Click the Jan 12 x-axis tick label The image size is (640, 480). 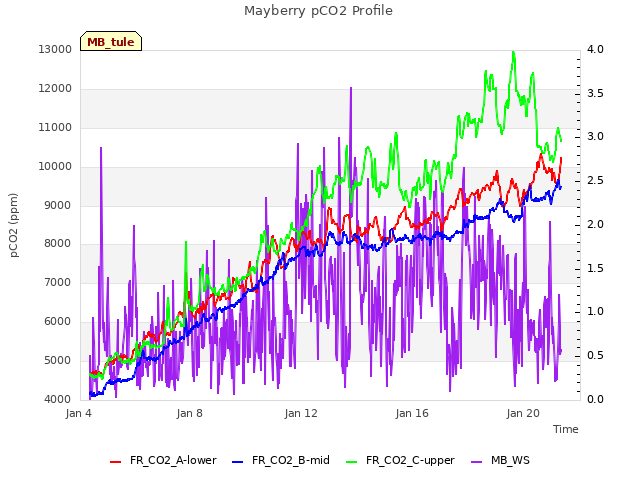[301, 413]
